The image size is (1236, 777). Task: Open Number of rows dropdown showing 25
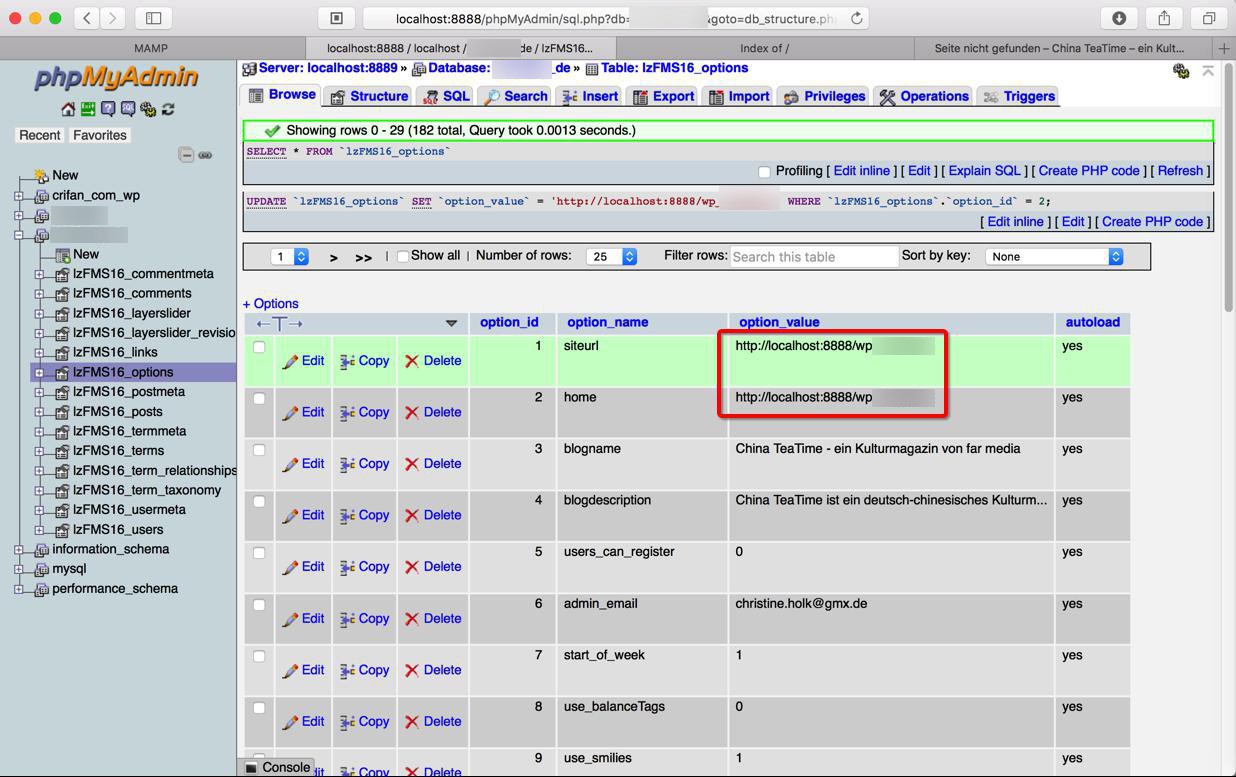pyautogui.click(x=612, y=257)
